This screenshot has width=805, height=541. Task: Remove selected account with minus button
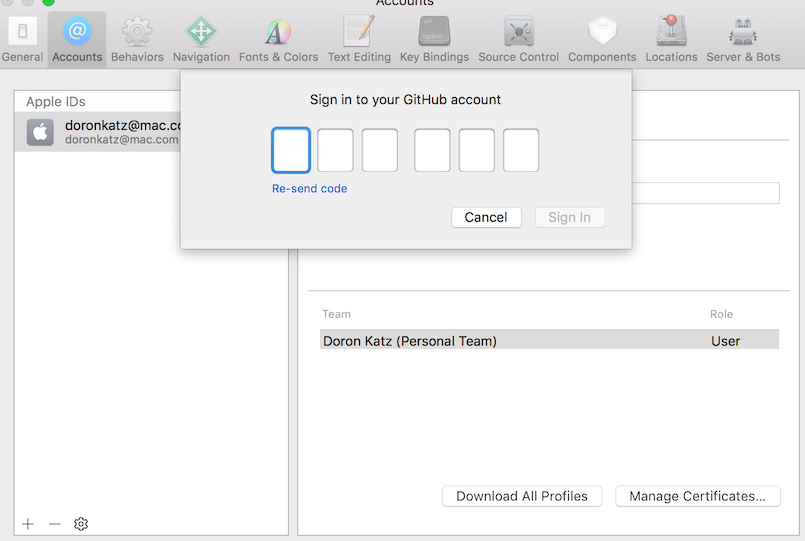[54, 524]
